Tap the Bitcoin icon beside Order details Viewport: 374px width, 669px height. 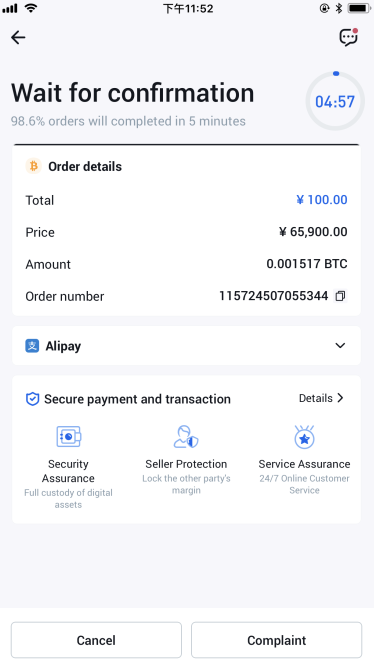[x=34, y=166]
